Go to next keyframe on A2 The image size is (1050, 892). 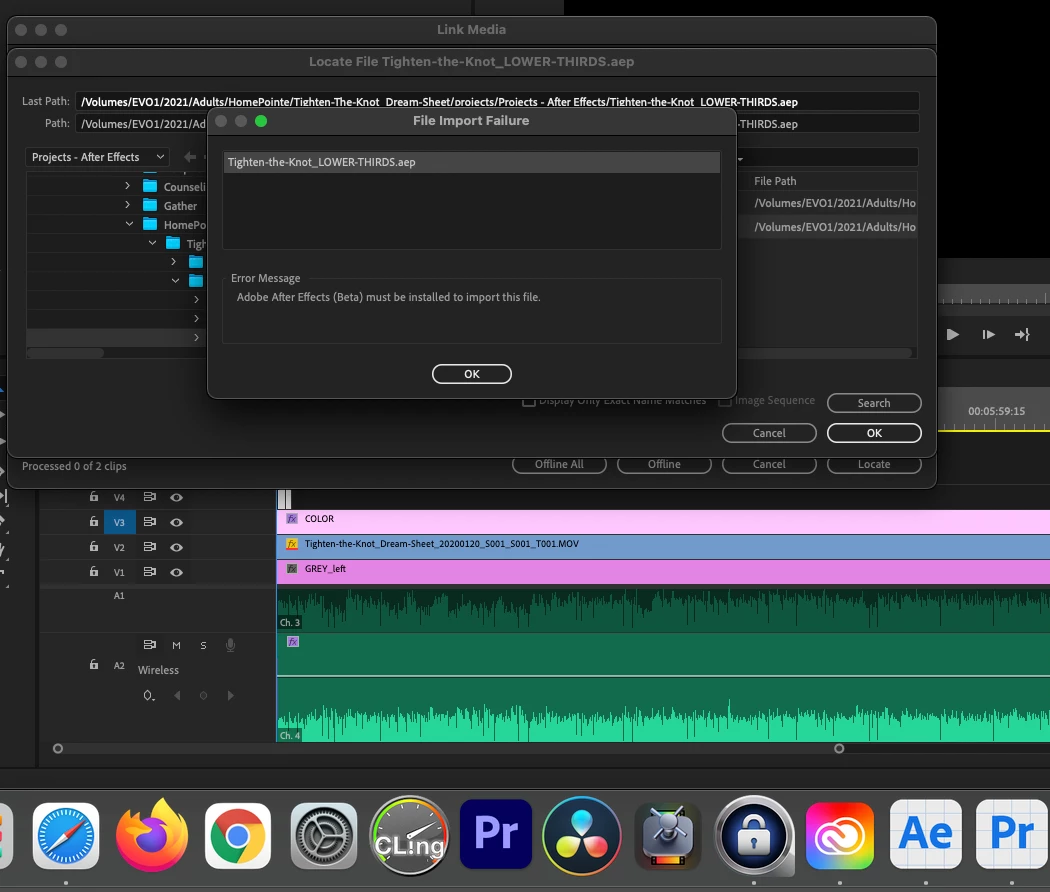click(230, 696)
